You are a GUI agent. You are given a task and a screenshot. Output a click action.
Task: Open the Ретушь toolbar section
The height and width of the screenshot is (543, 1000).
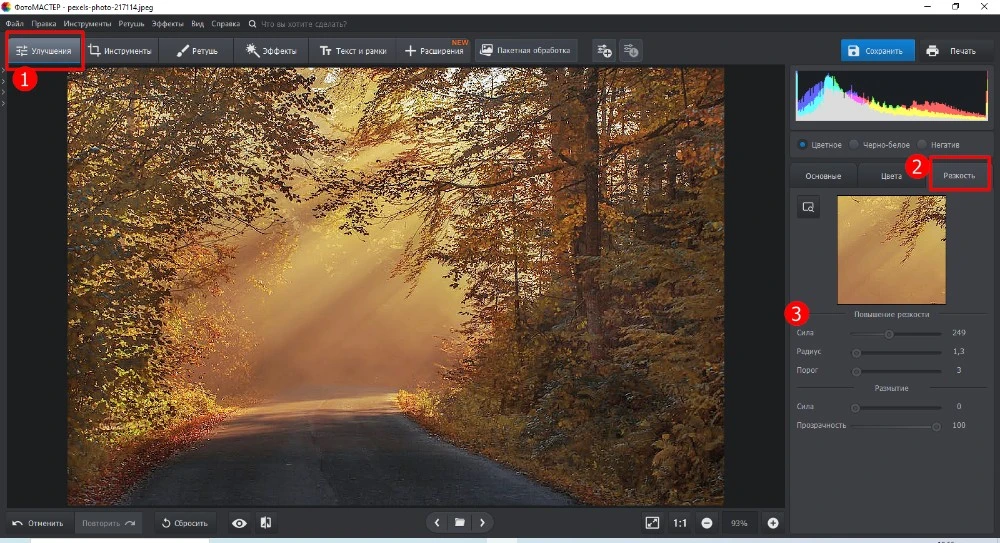(x=196, y=50)
